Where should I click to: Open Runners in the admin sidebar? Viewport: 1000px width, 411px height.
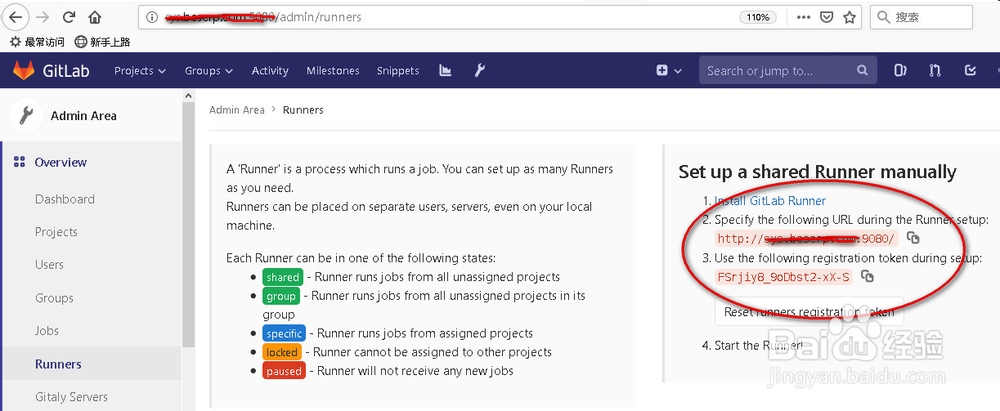(58, 364)
